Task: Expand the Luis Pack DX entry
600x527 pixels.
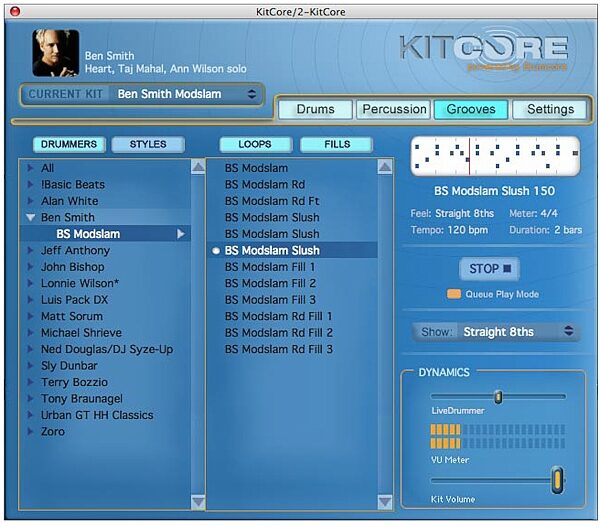Action: point(30,300)
